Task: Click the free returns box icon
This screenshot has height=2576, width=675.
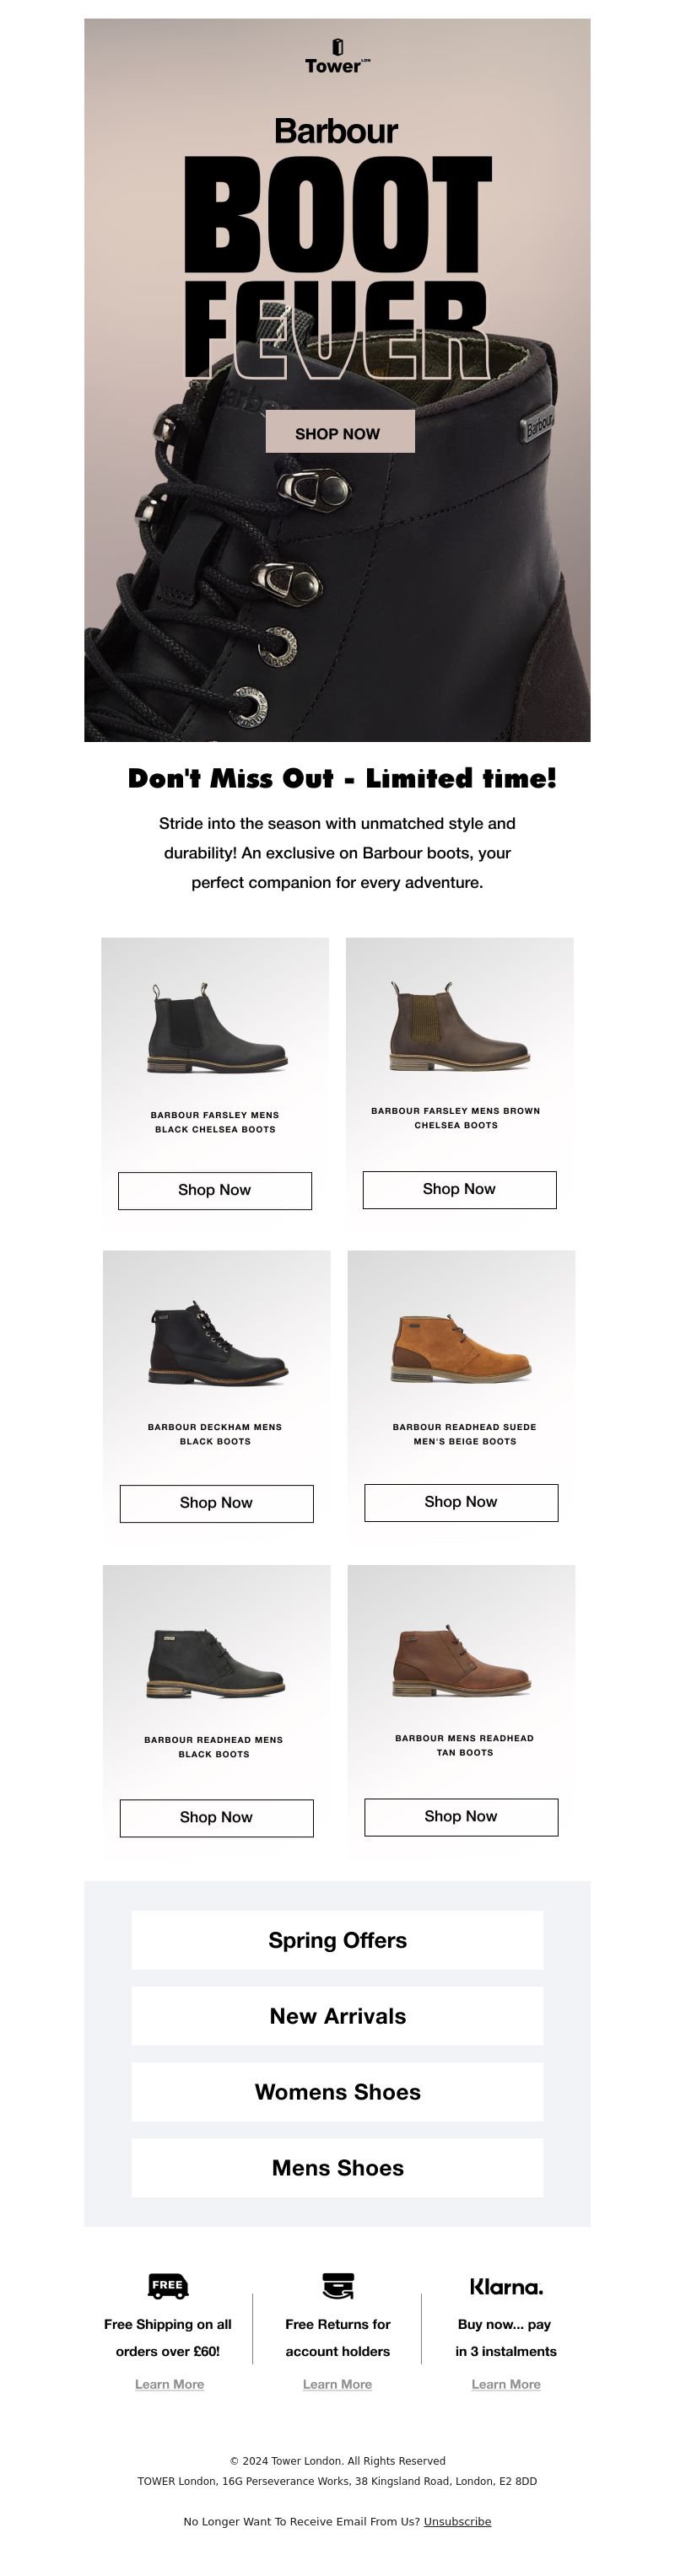Action: click(x=337, y=2285)
